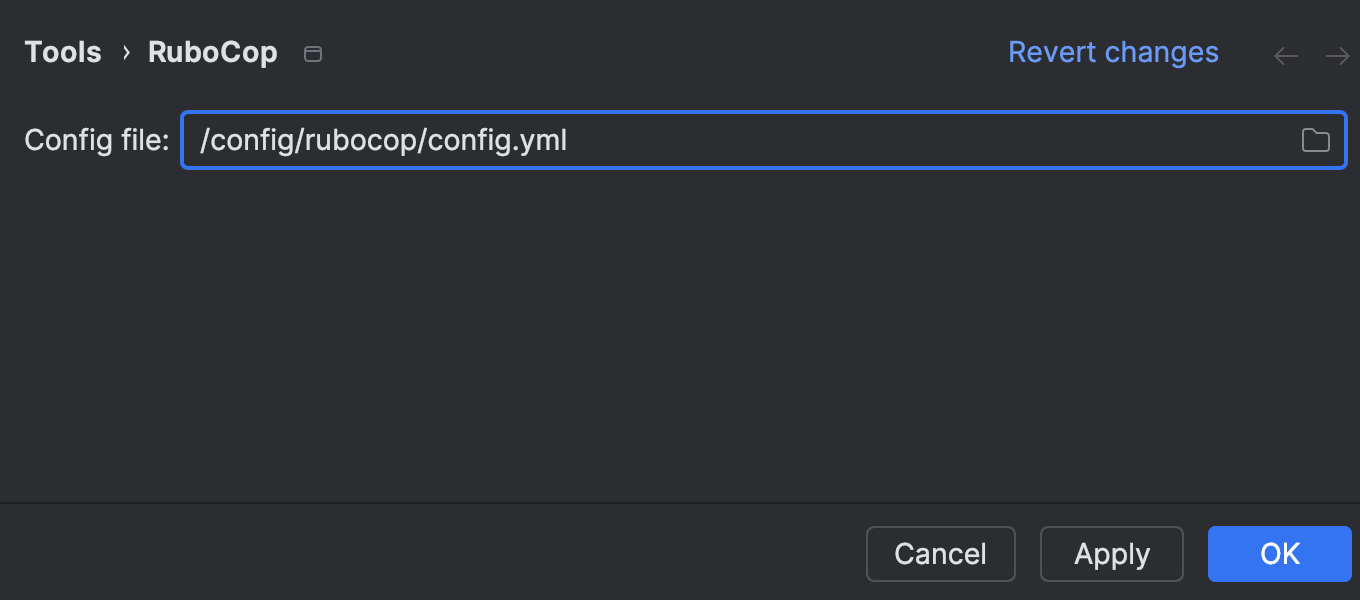This screenshot has height=600, width=1360.
Task: Confirm the dialog with OK
Action: (x=1279, y=554)
